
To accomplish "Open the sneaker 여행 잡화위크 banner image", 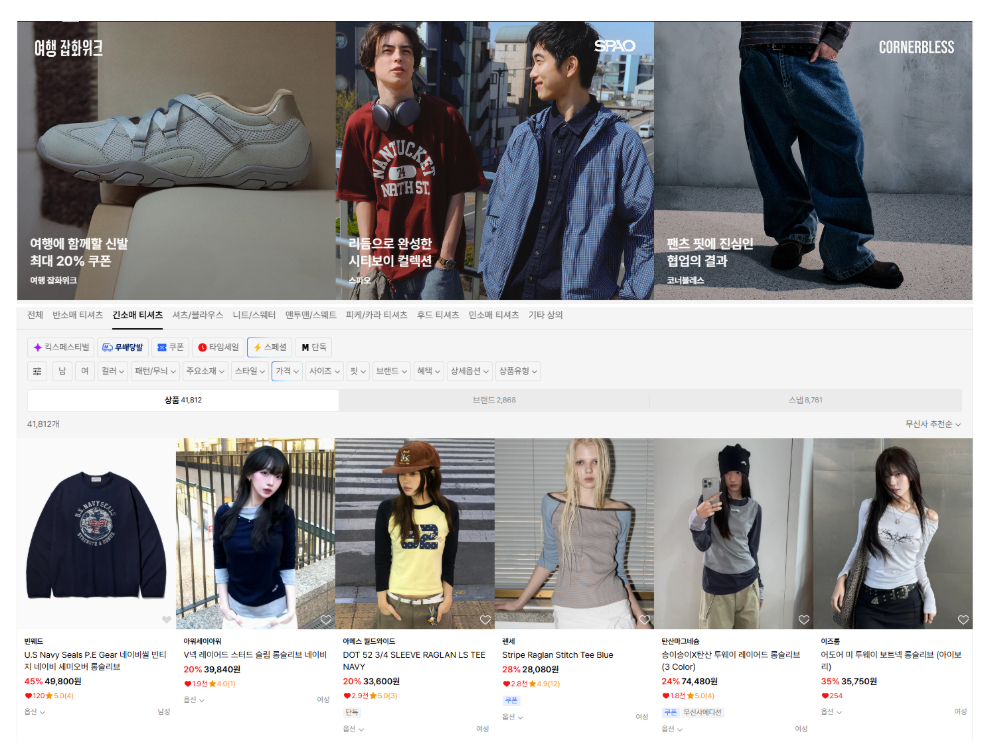I will click(176, 160).
